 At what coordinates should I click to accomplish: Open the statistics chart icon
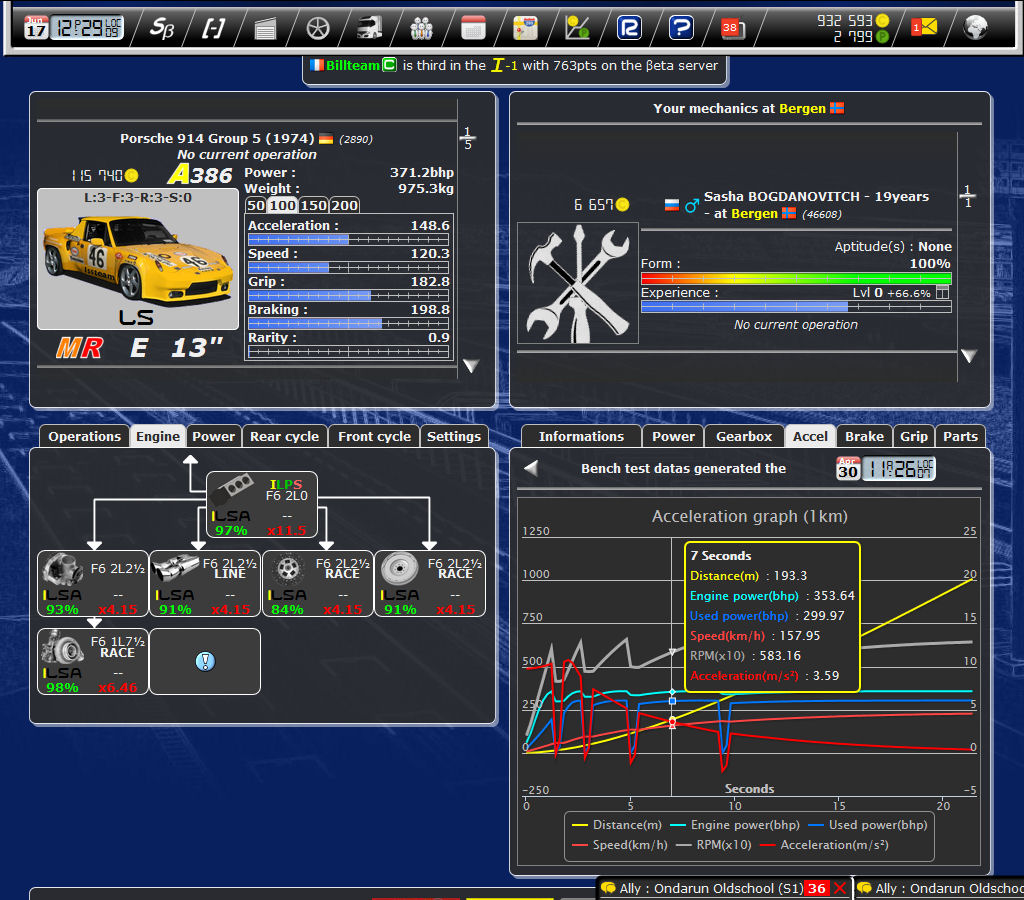coord(577,28)
